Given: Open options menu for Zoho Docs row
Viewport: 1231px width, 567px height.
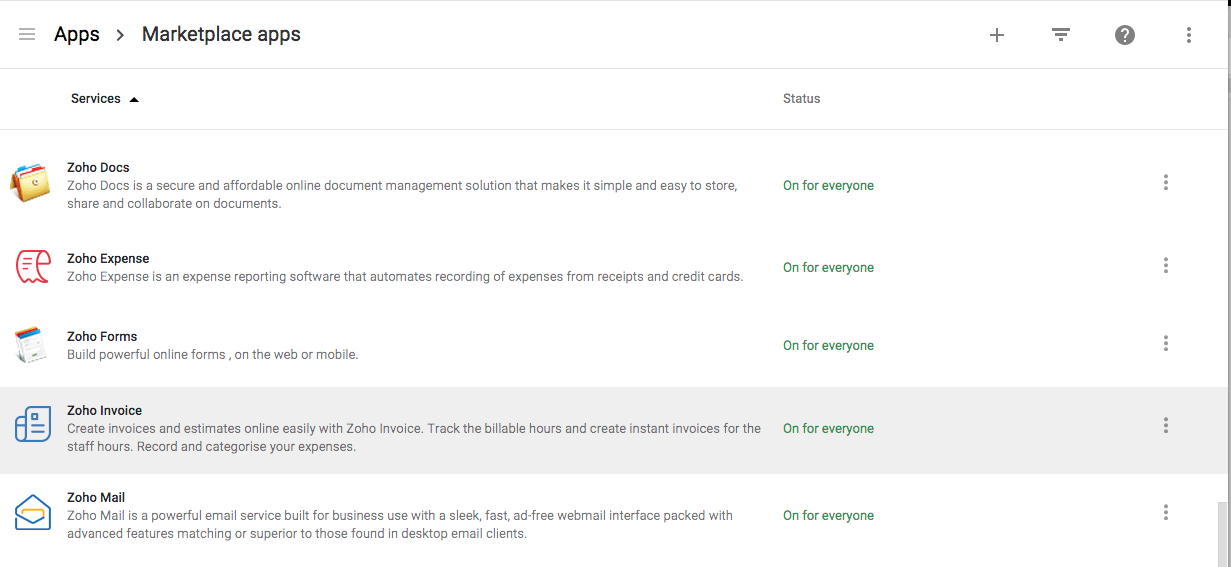Looking at the screenshot, I should point(1166,183).
